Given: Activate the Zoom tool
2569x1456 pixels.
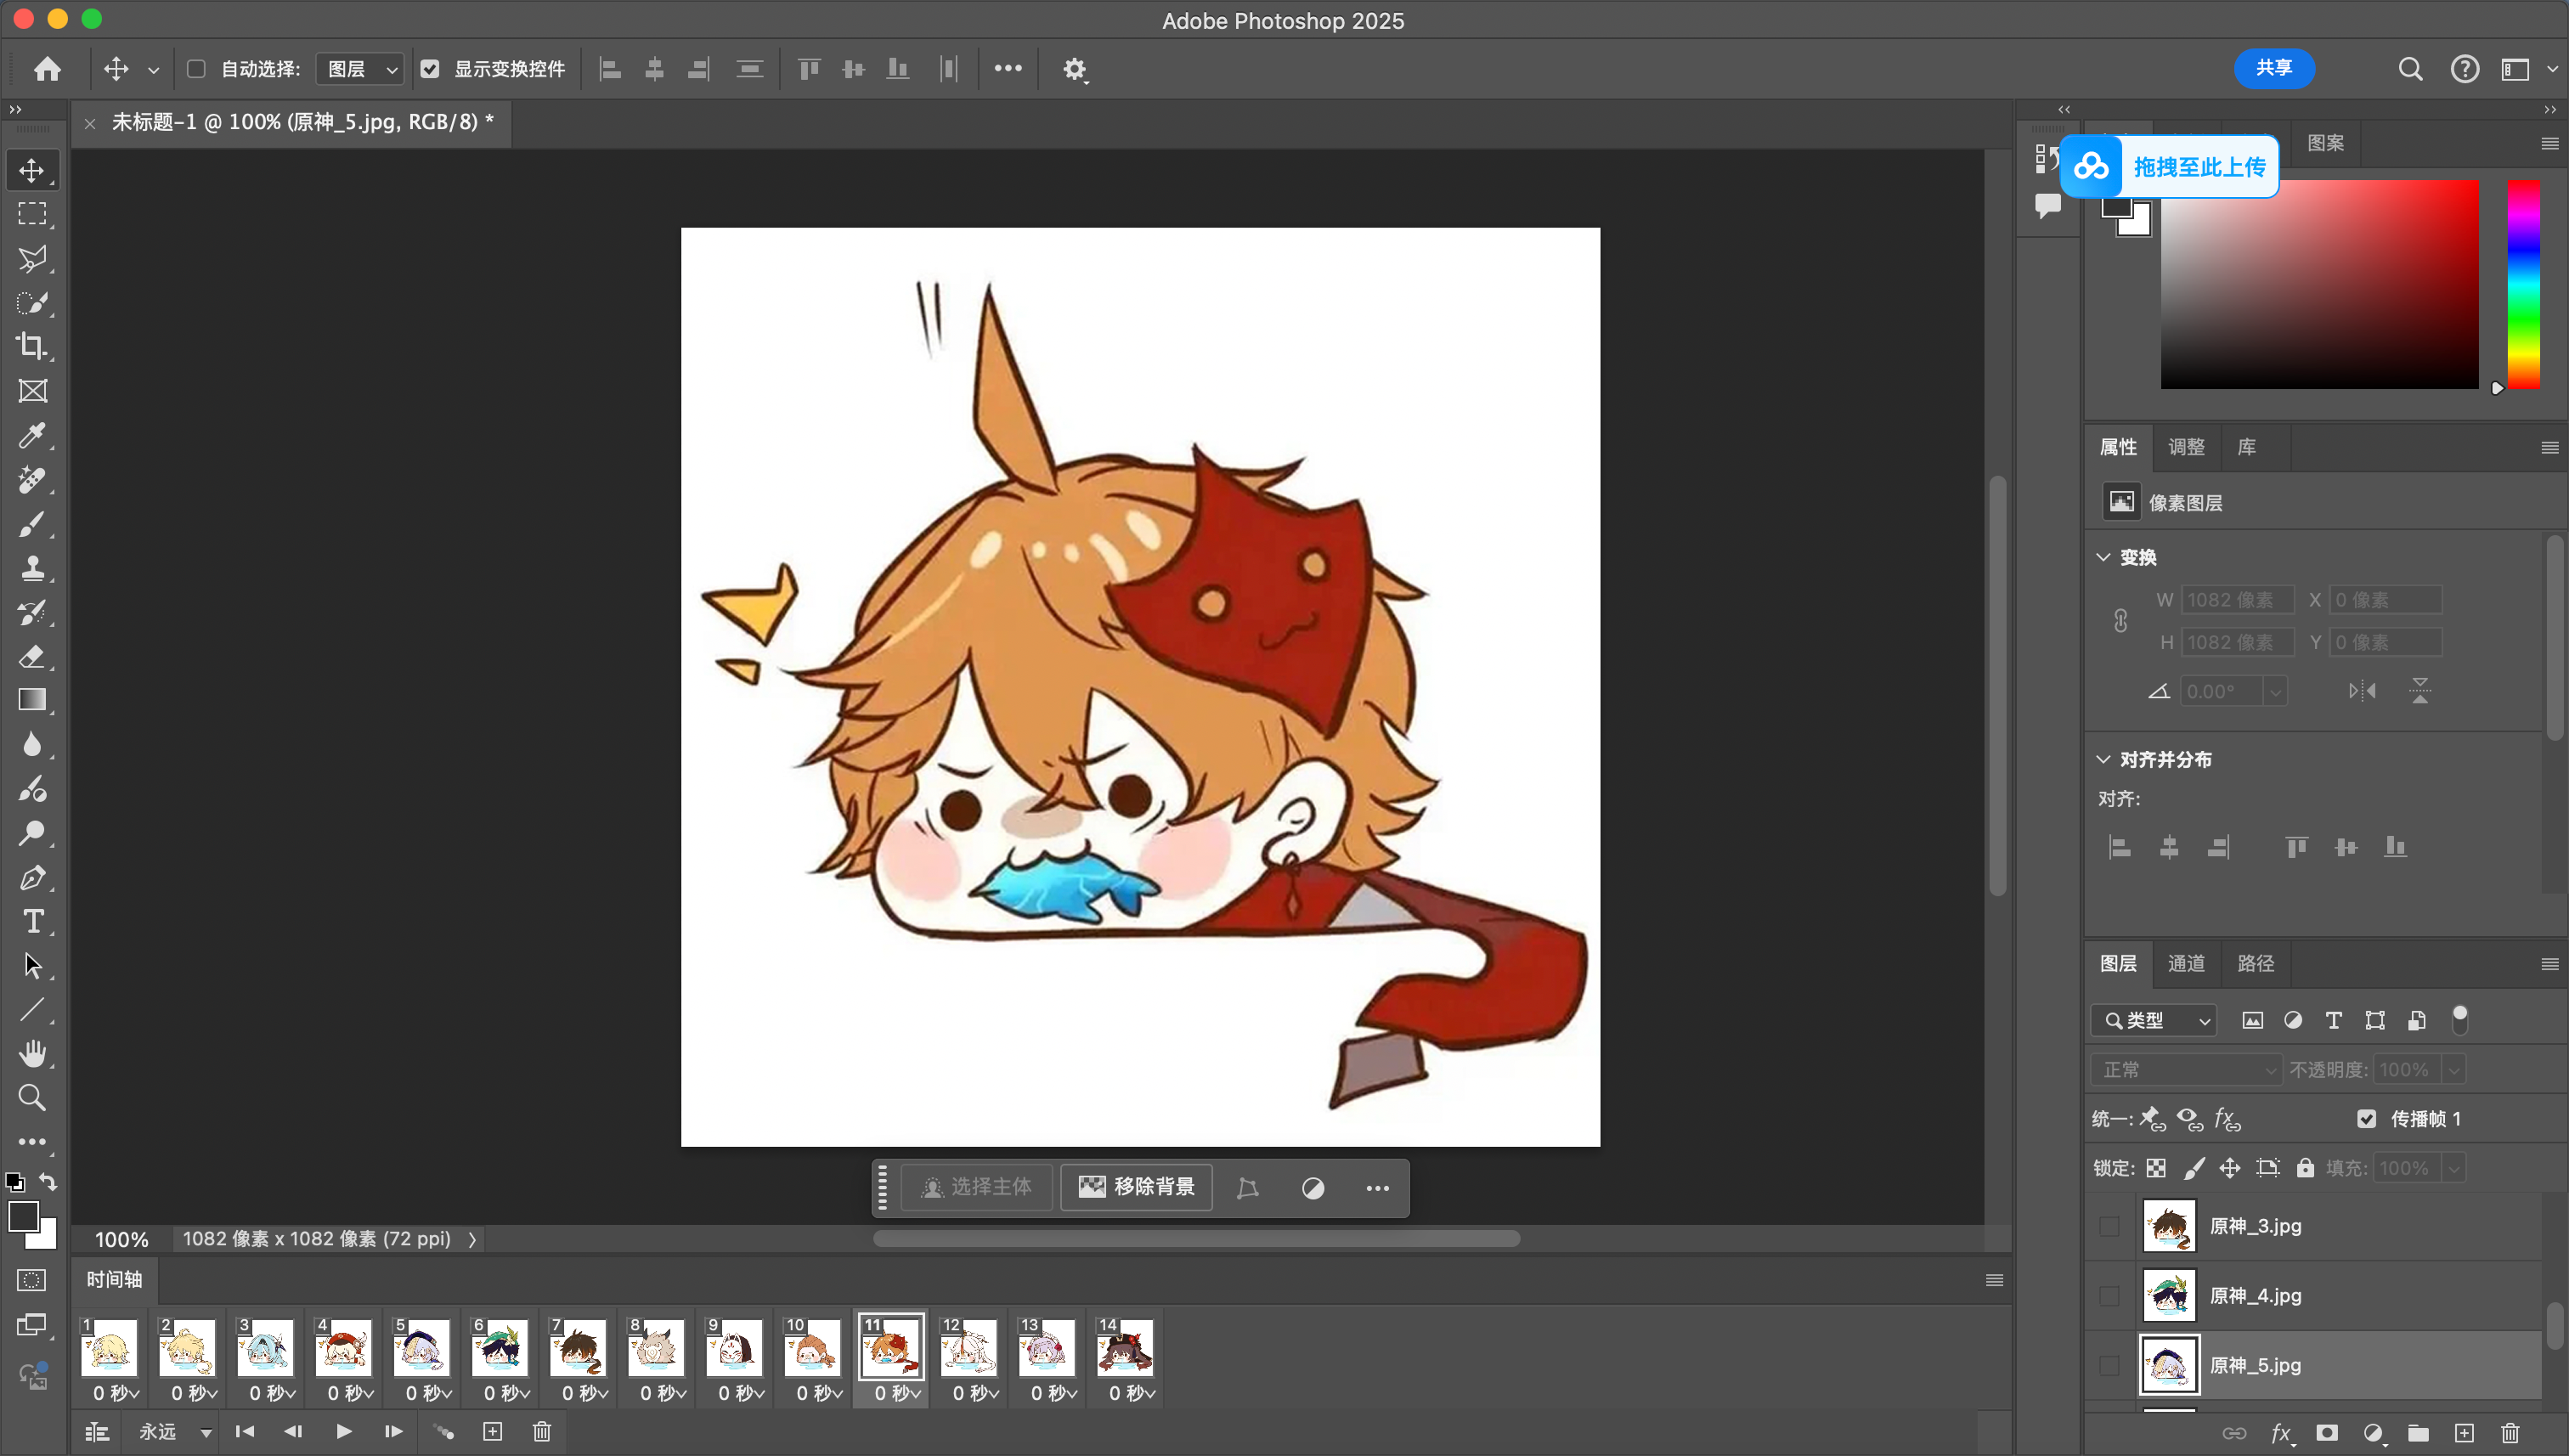Looking at the screenshot, I should tap(32, 1098).
